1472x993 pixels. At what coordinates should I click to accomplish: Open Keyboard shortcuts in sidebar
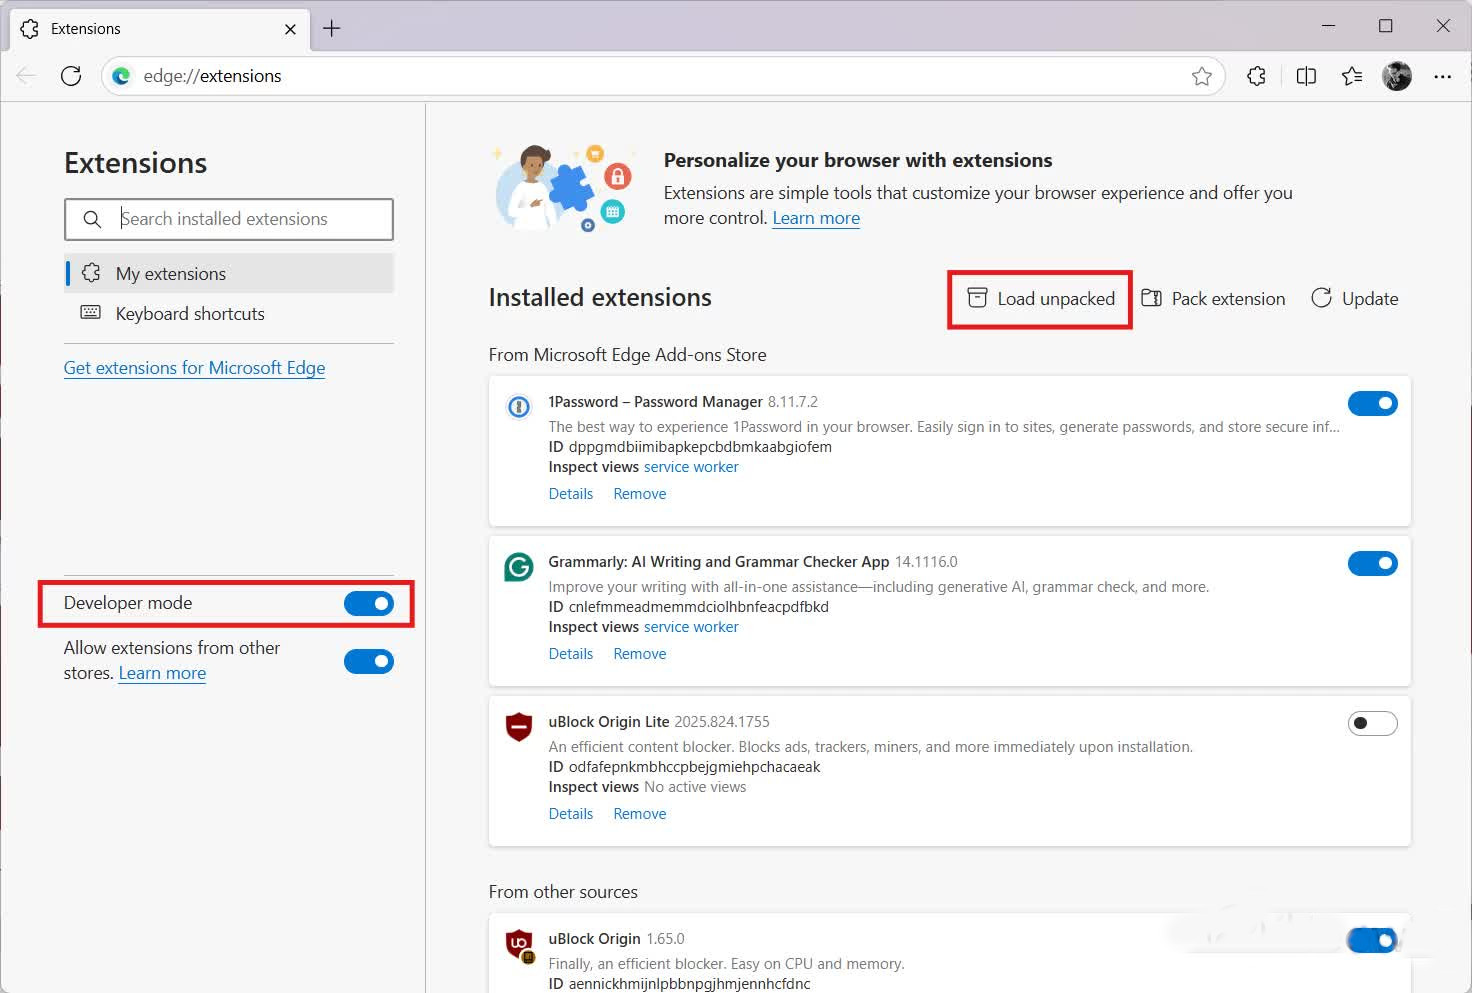230,313
